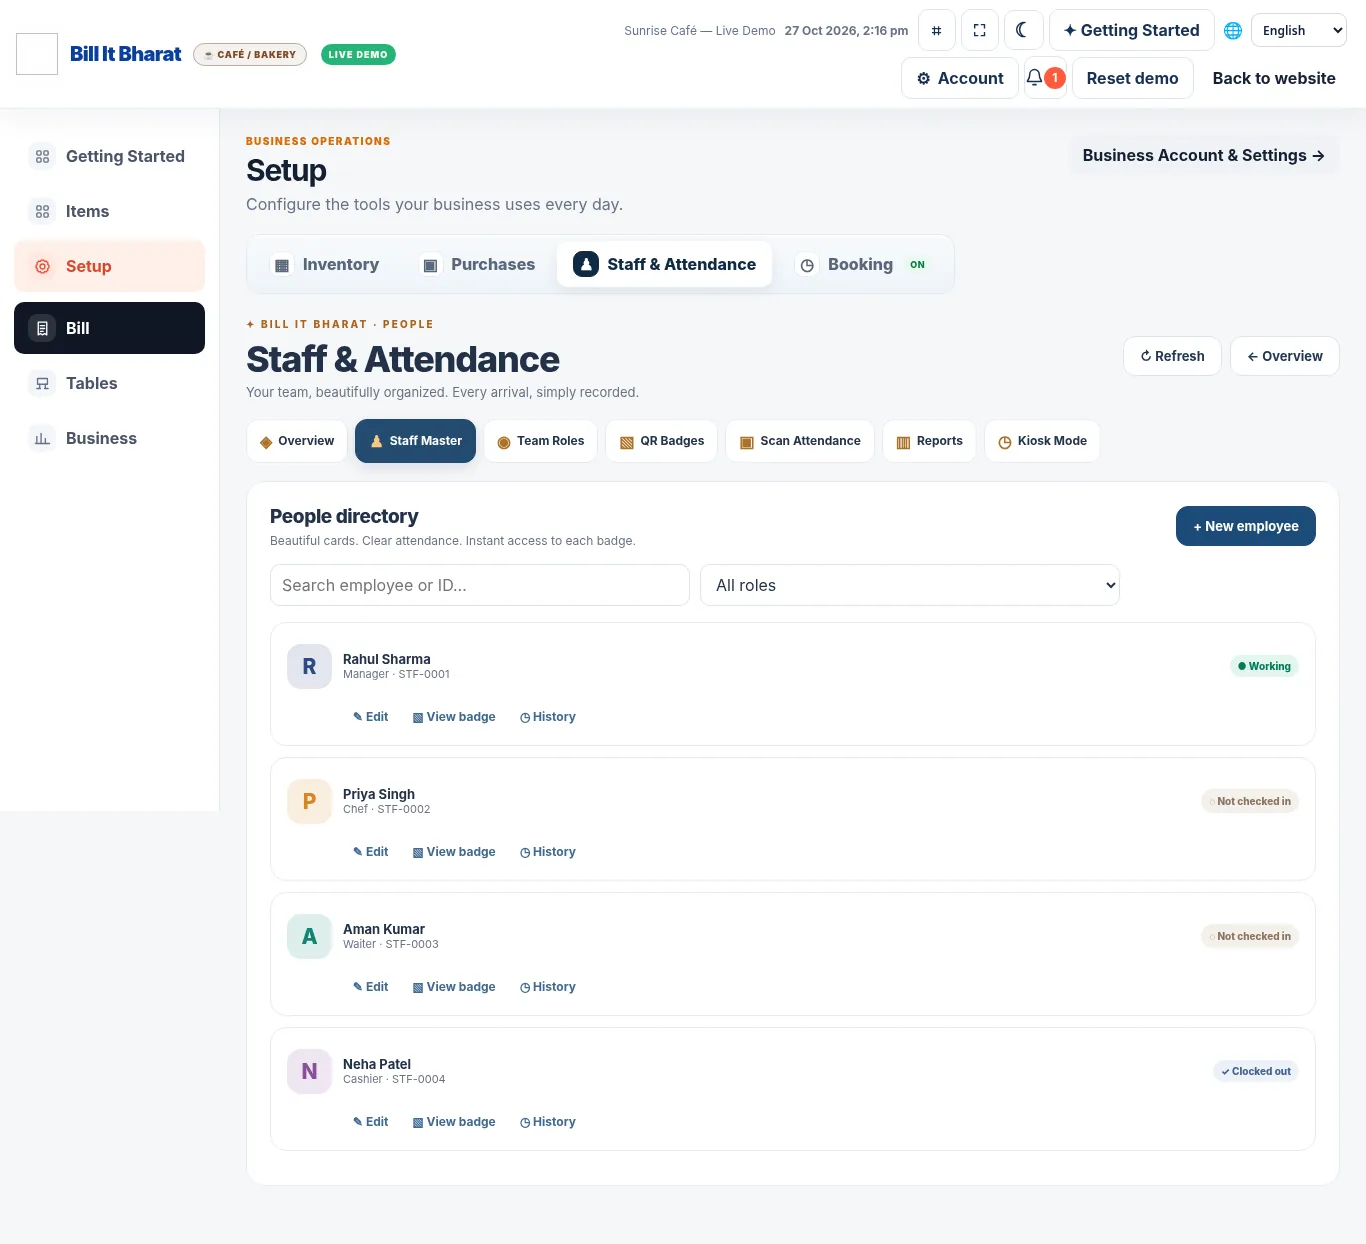Open the Reports sub-tab

pyautogui.click(x=929, y=441)
